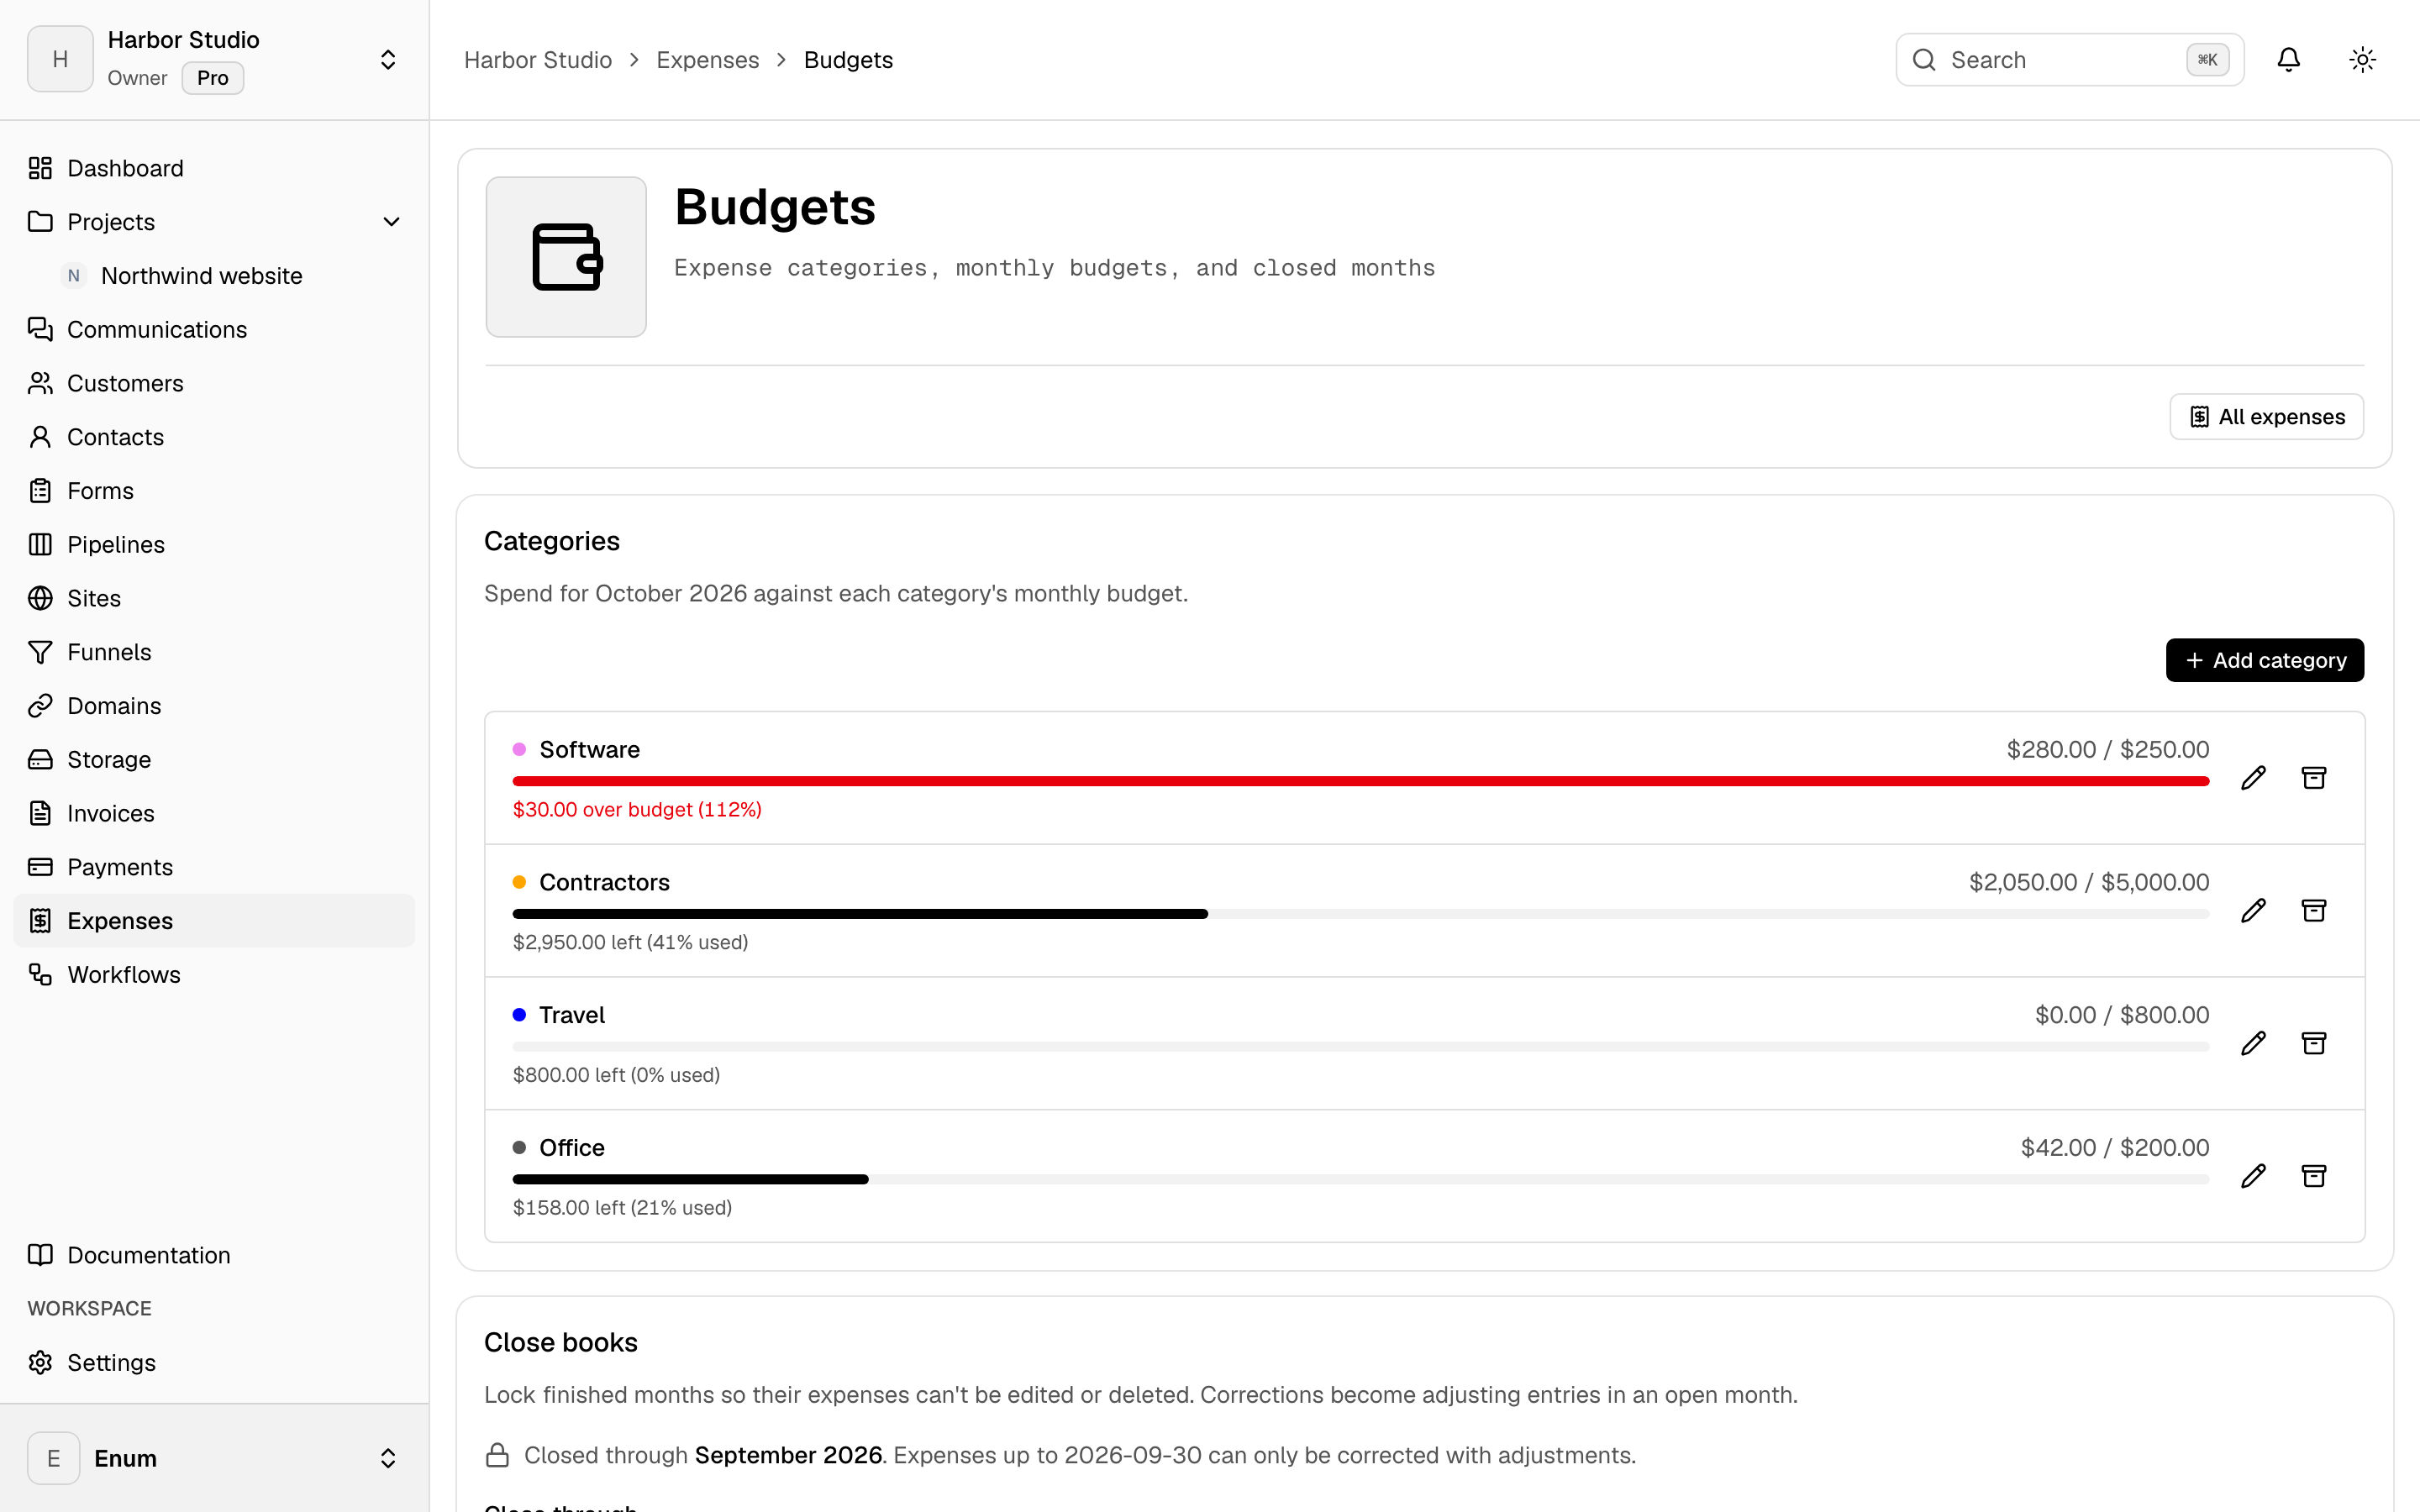Click the wallet icon beside Budgets title

[566, 257]
